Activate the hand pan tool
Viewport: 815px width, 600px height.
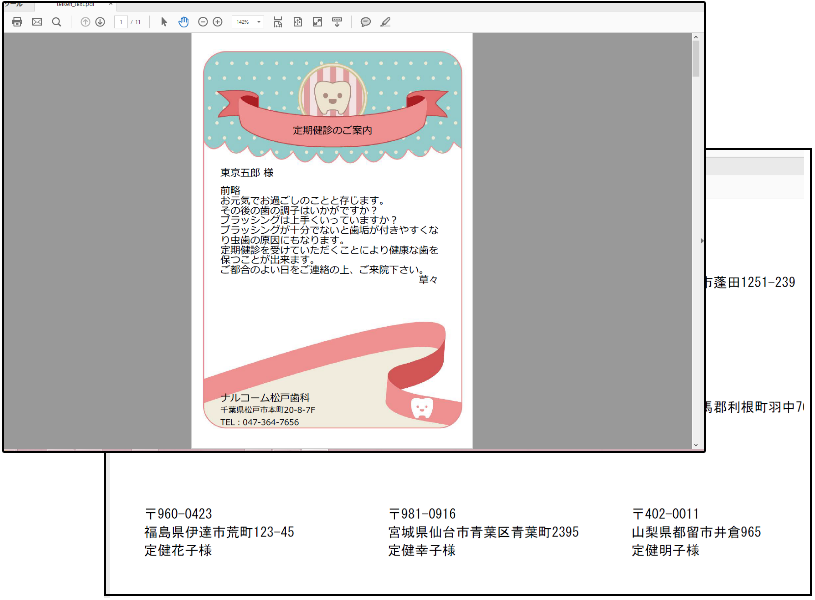(x=183, y=22)
